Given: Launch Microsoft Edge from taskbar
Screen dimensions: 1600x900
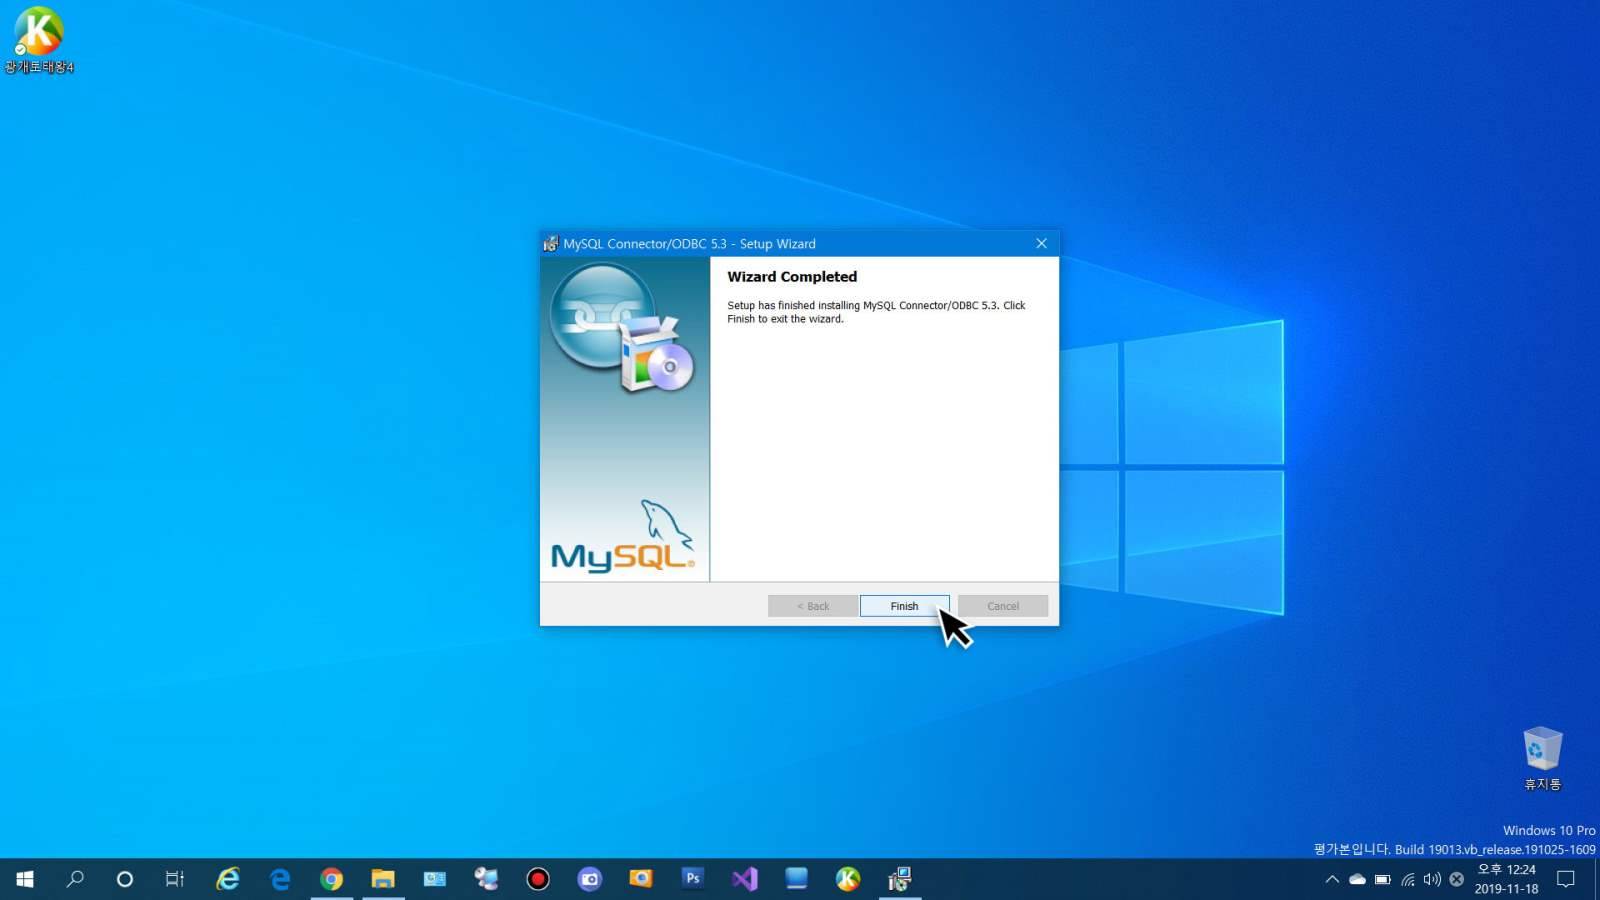Looking at the screenshot, I should click(280, 879).
